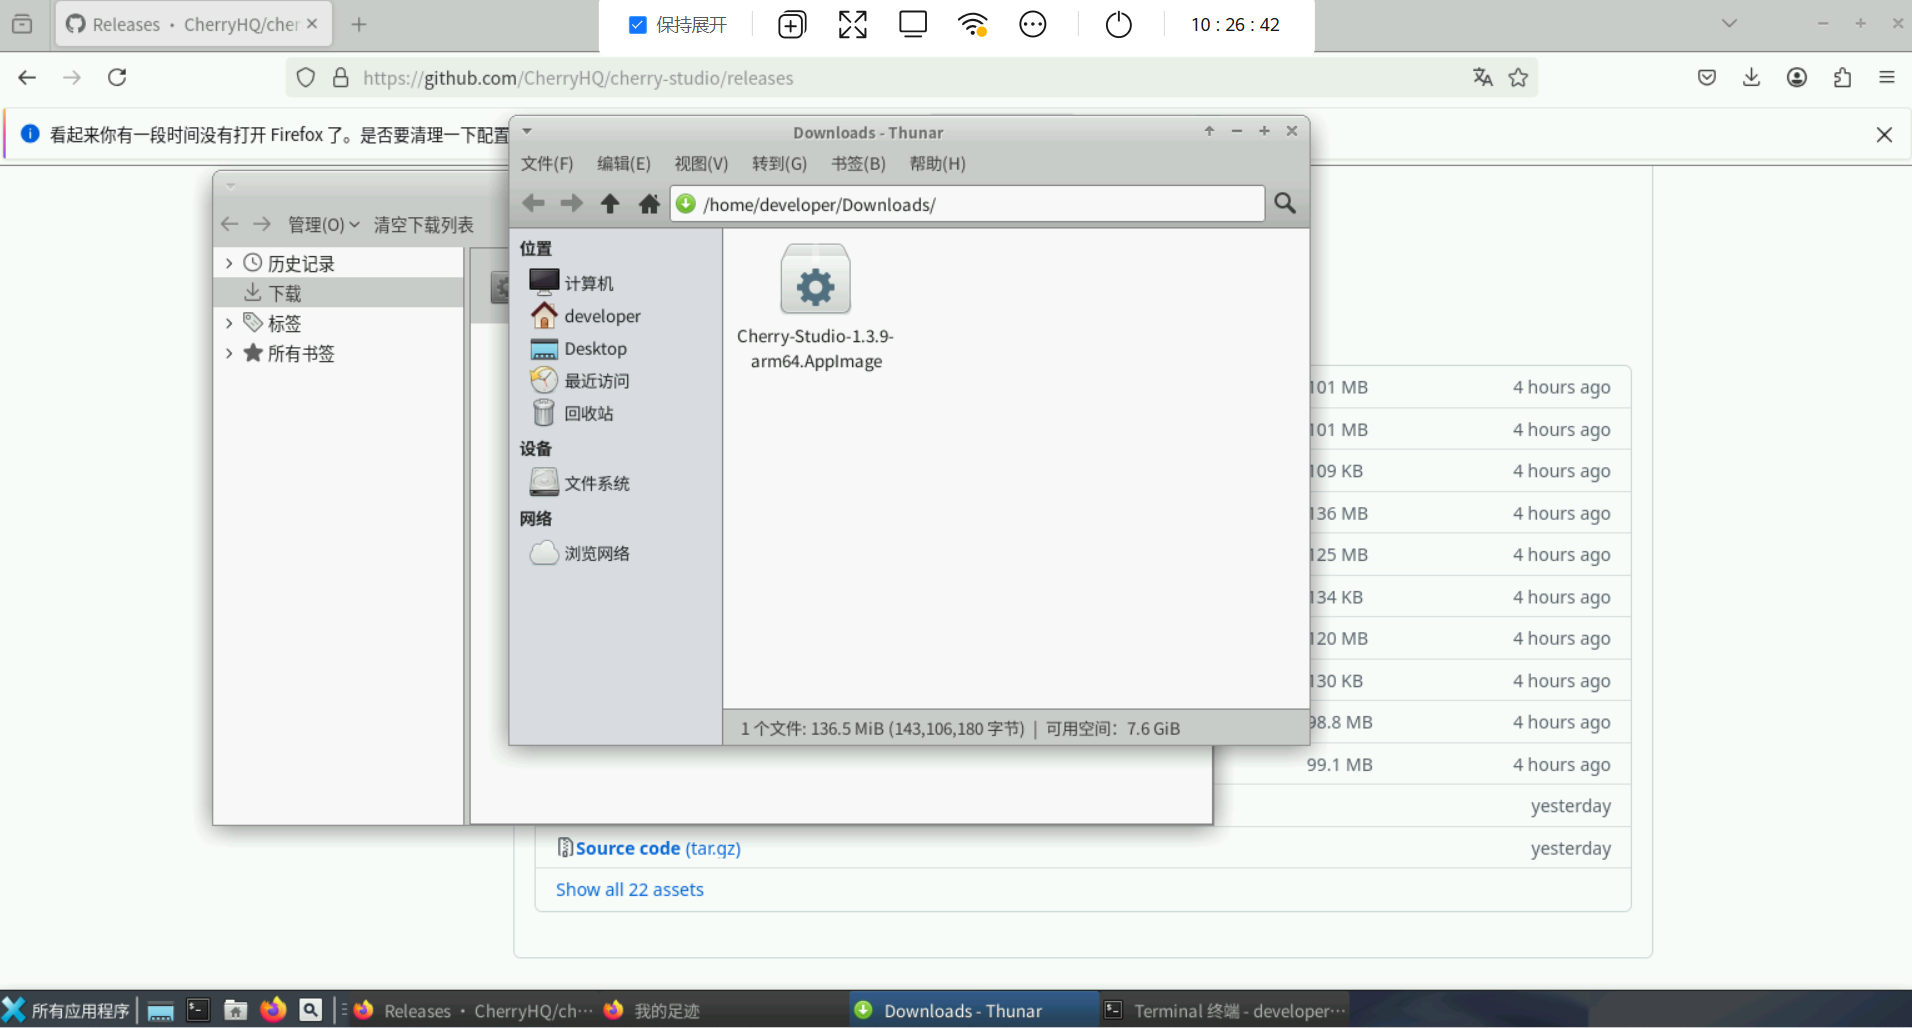Open 文件(F) menu in Thunar
The width and height of the screenshot is (1912, 1028).
(547, 164)
